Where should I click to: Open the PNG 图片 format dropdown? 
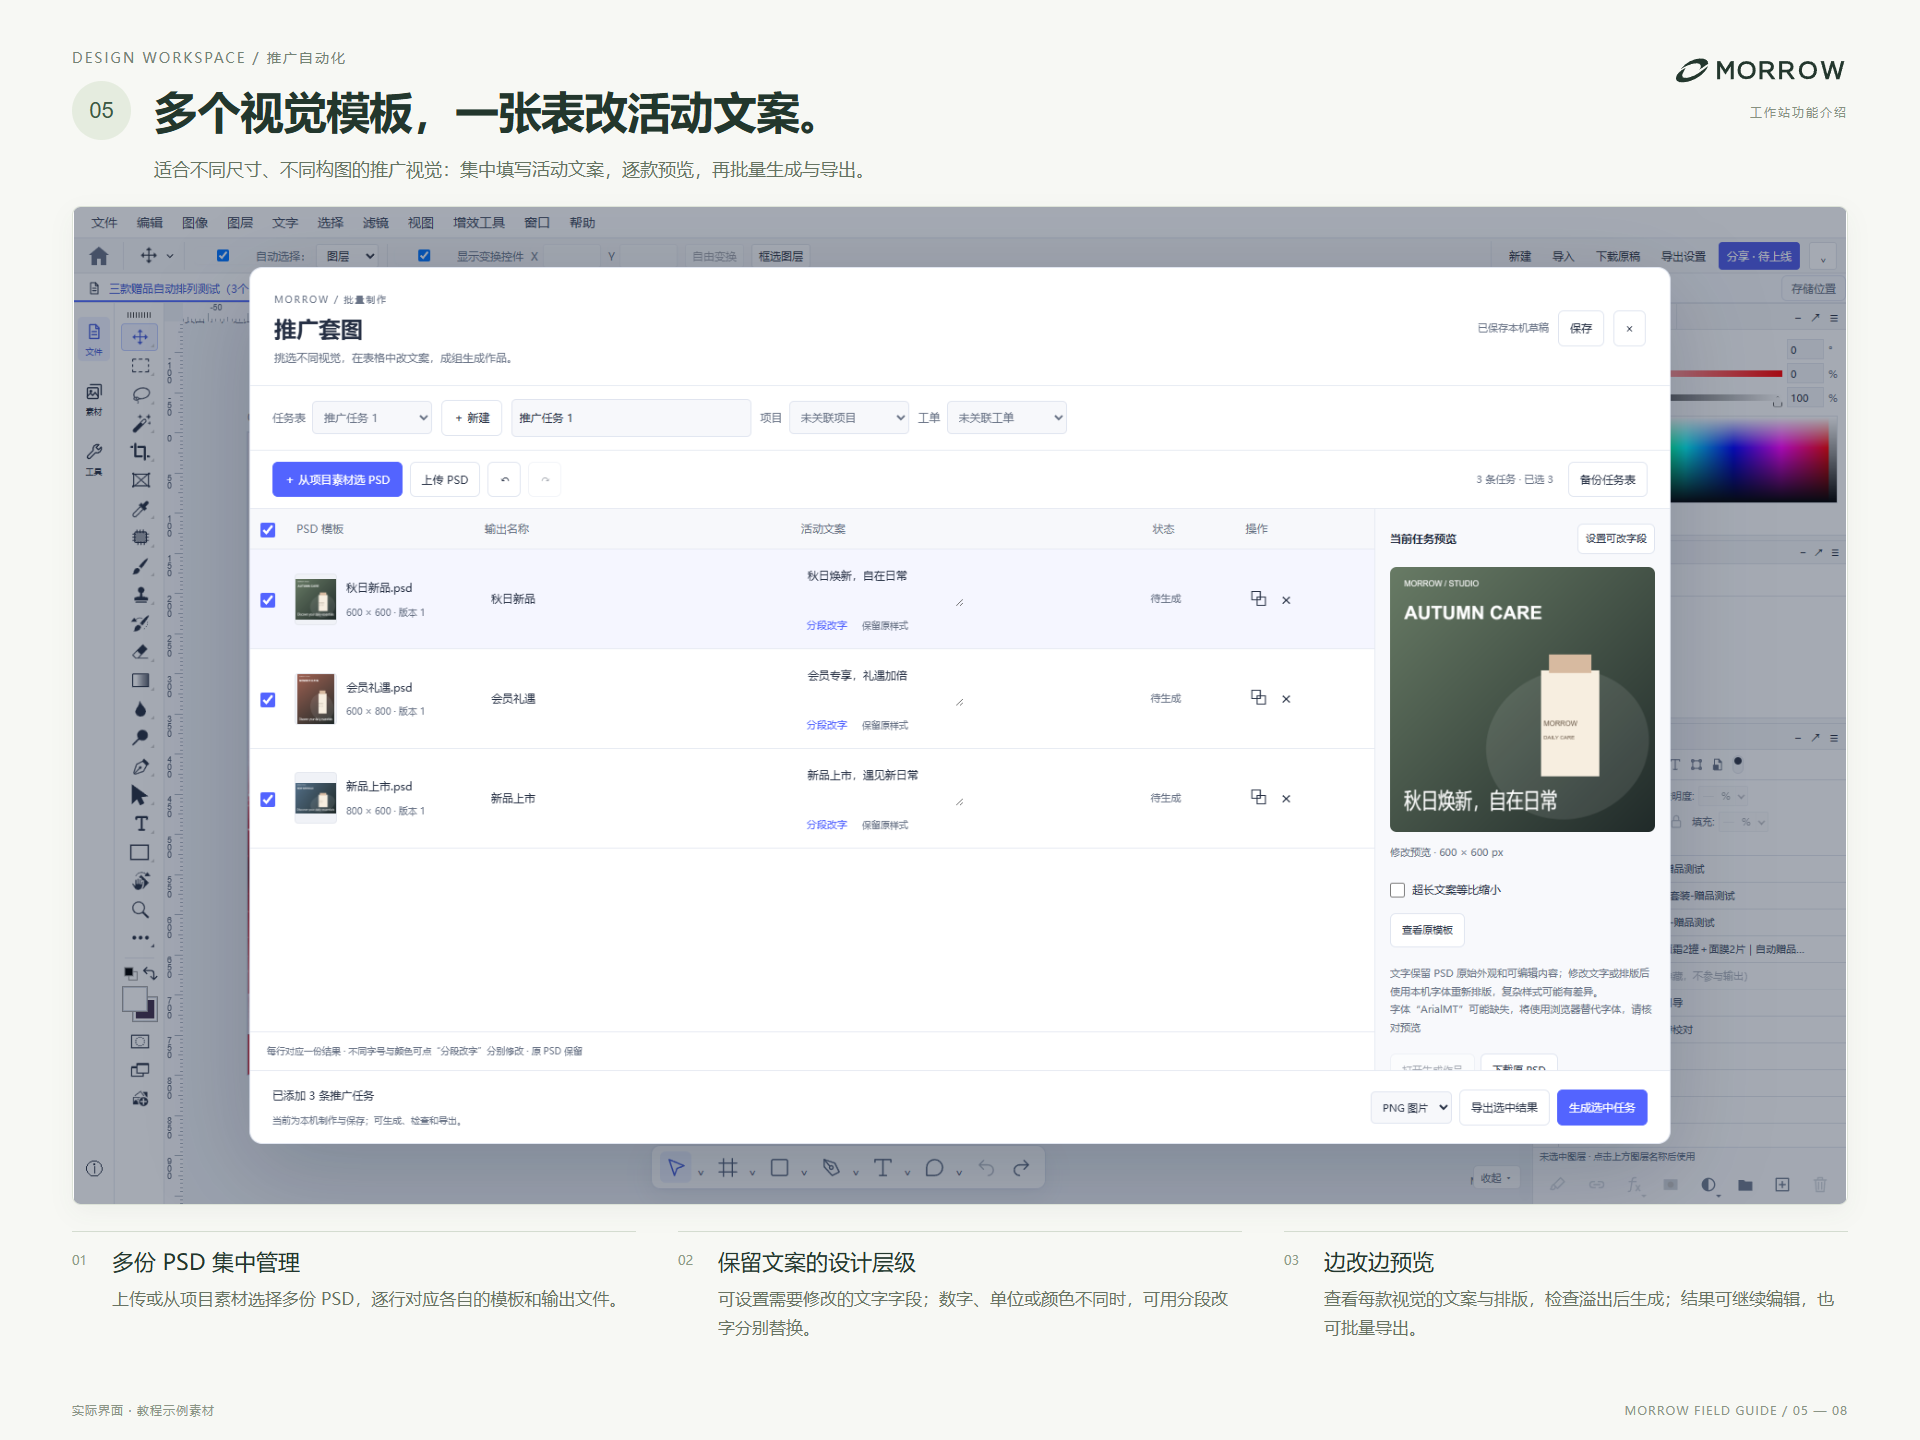pyautogui.click(x=1411, y=1108)
